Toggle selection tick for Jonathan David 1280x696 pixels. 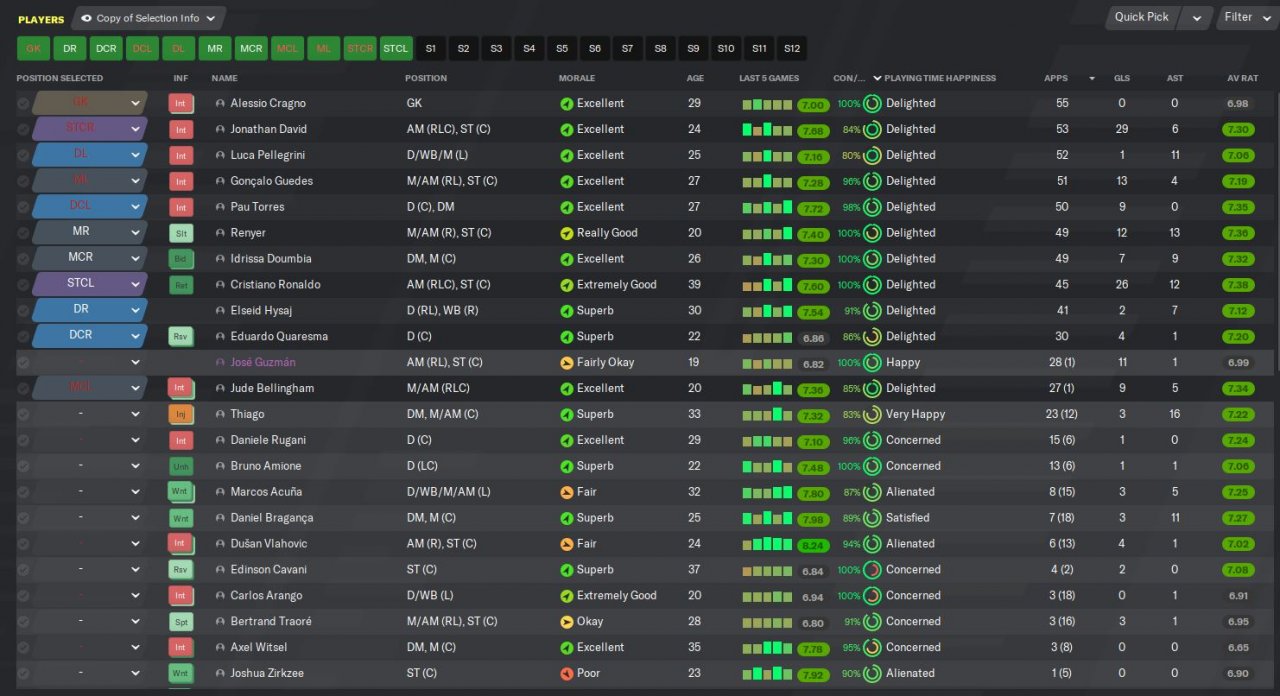click(x=23, y=129)
